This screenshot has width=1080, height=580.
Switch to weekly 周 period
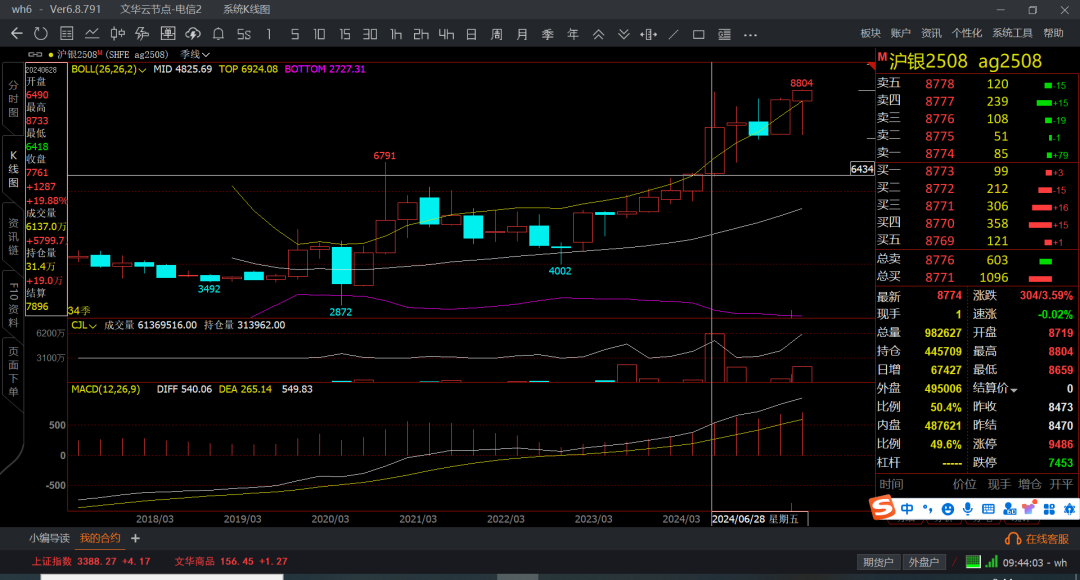coord(497,34)
